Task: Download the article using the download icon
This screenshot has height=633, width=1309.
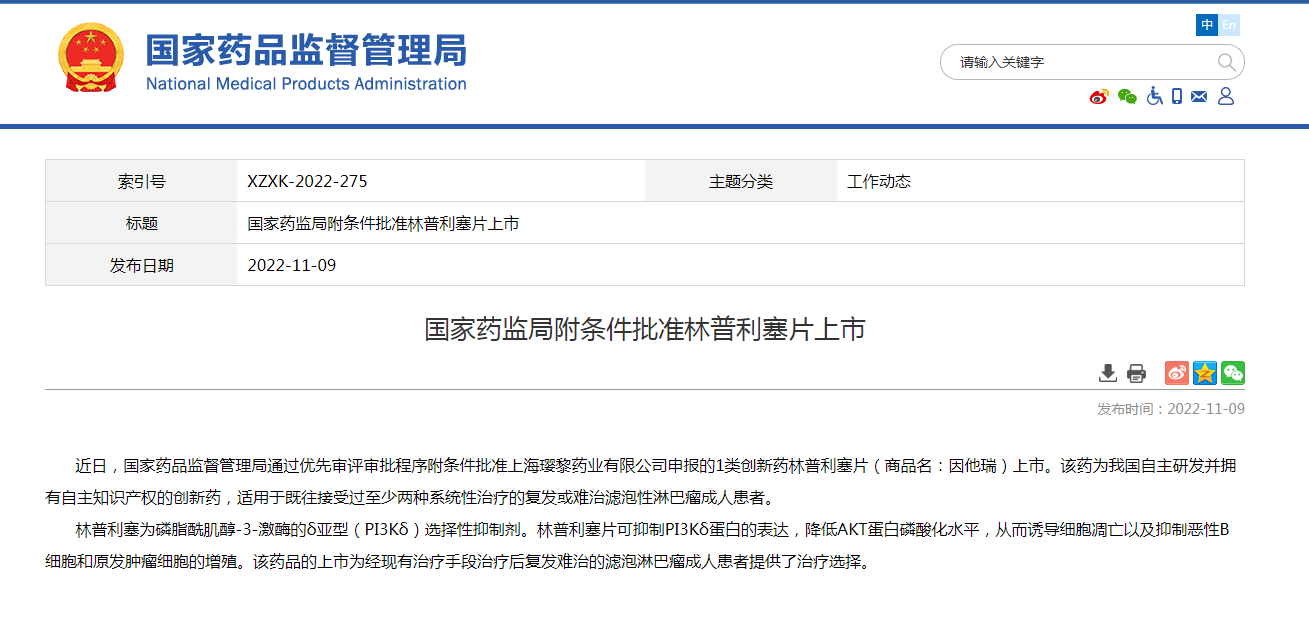Action: click(1108, 373)
